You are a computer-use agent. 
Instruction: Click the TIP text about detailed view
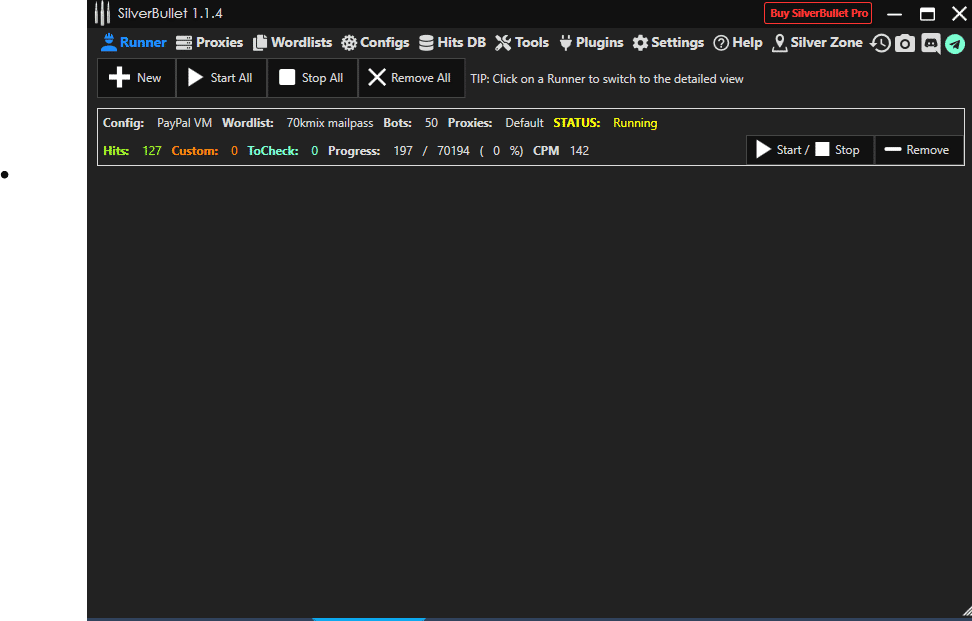[x=606, y=79]
